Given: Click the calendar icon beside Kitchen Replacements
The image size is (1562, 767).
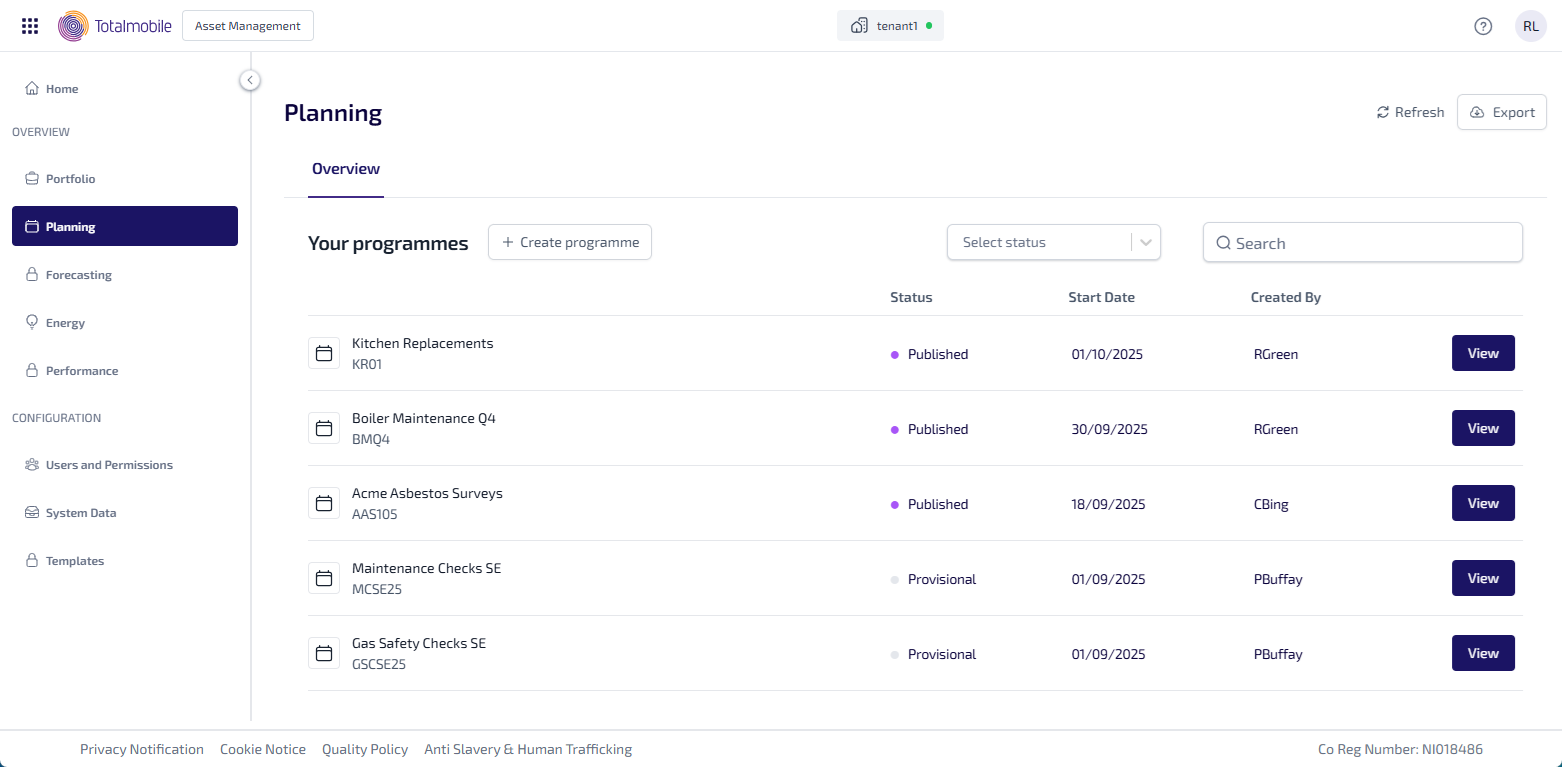Looking at the screenshot, I should tap(324, 354).
